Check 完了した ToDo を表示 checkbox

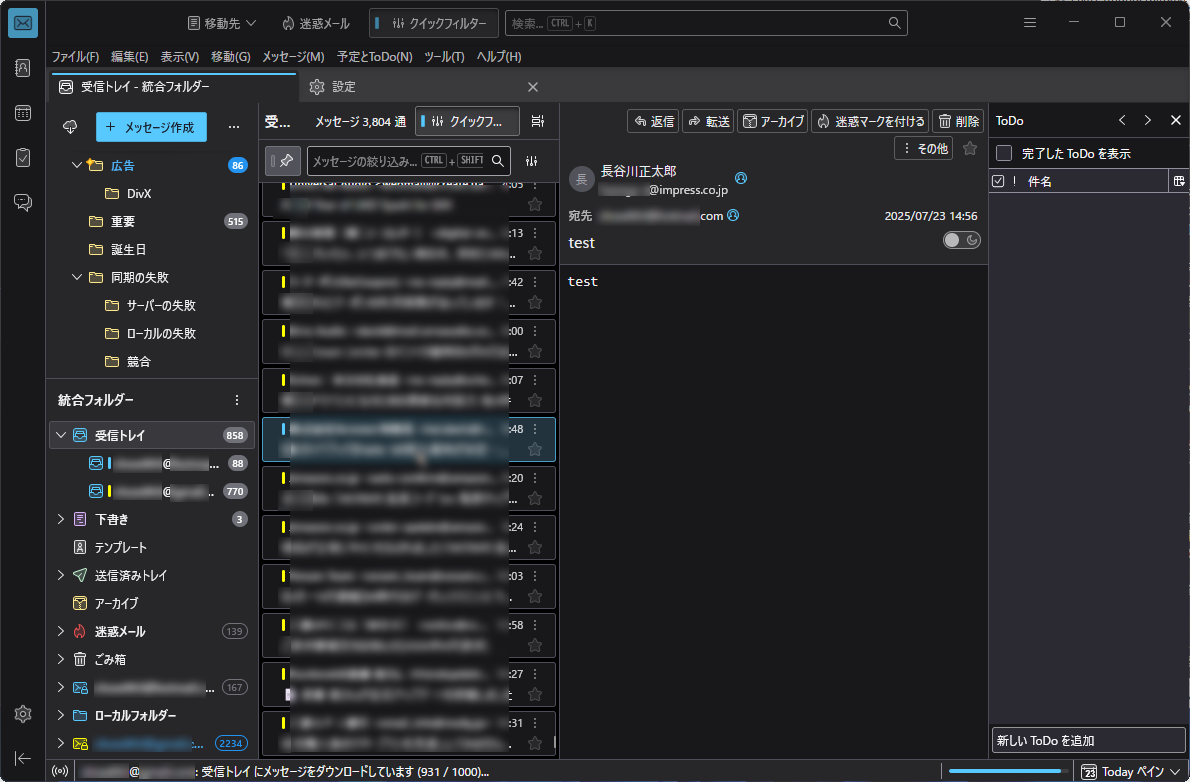[1004, 153]
